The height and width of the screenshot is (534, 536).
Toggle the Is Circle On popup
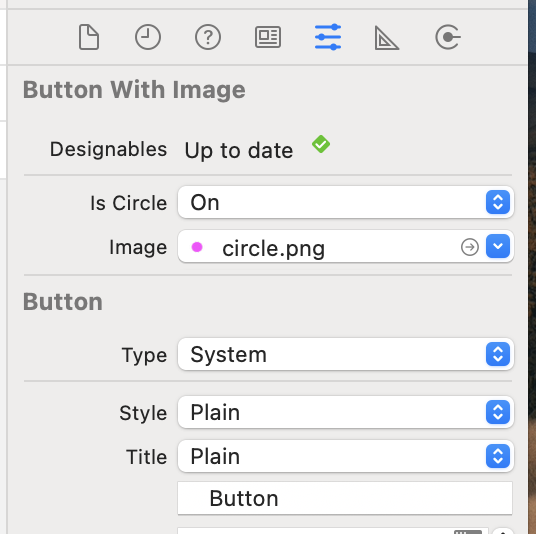pos(346,202)
